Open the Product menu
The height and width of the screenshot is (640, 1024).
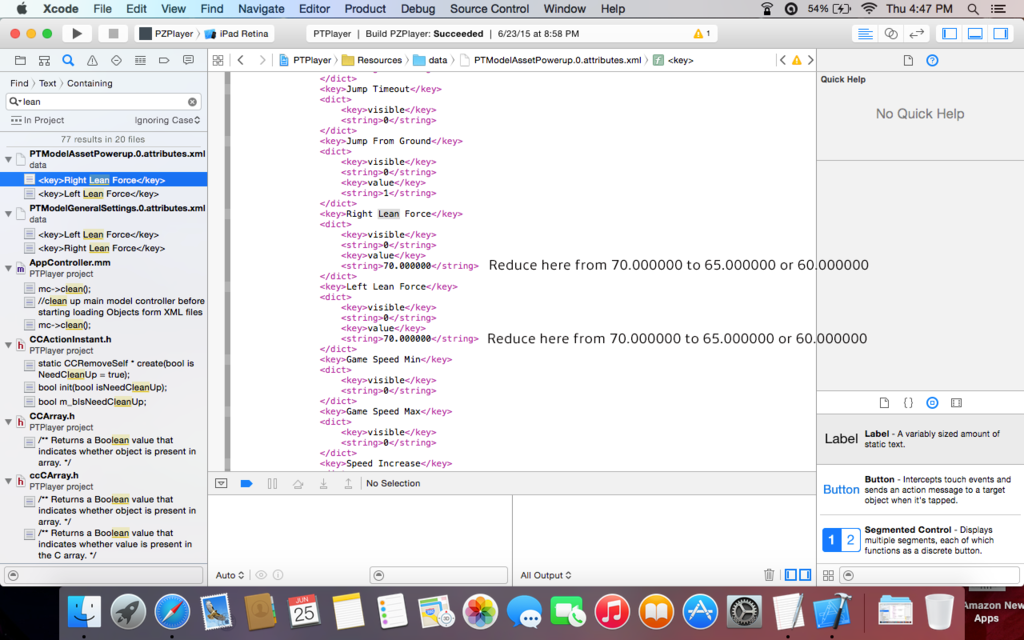(365, 9)
